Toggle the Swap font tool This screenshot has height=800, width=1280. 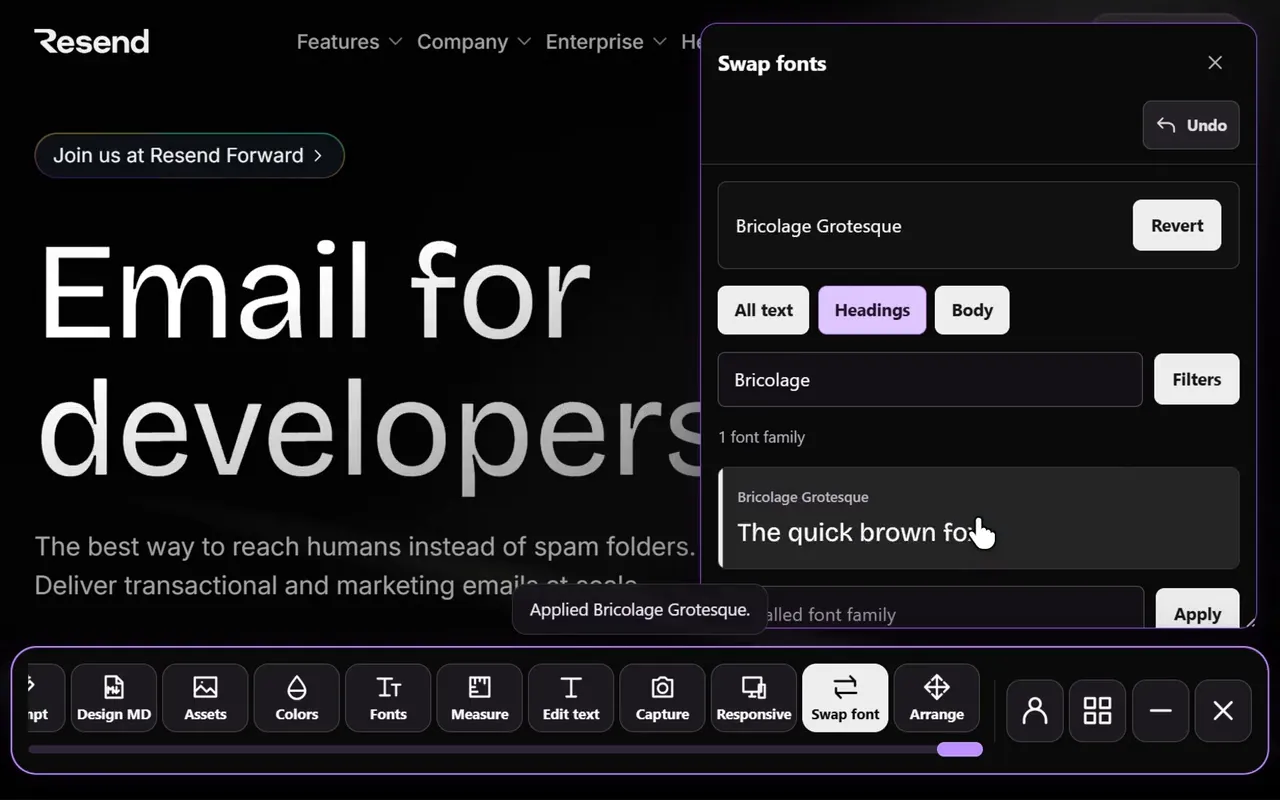(845, 698)
